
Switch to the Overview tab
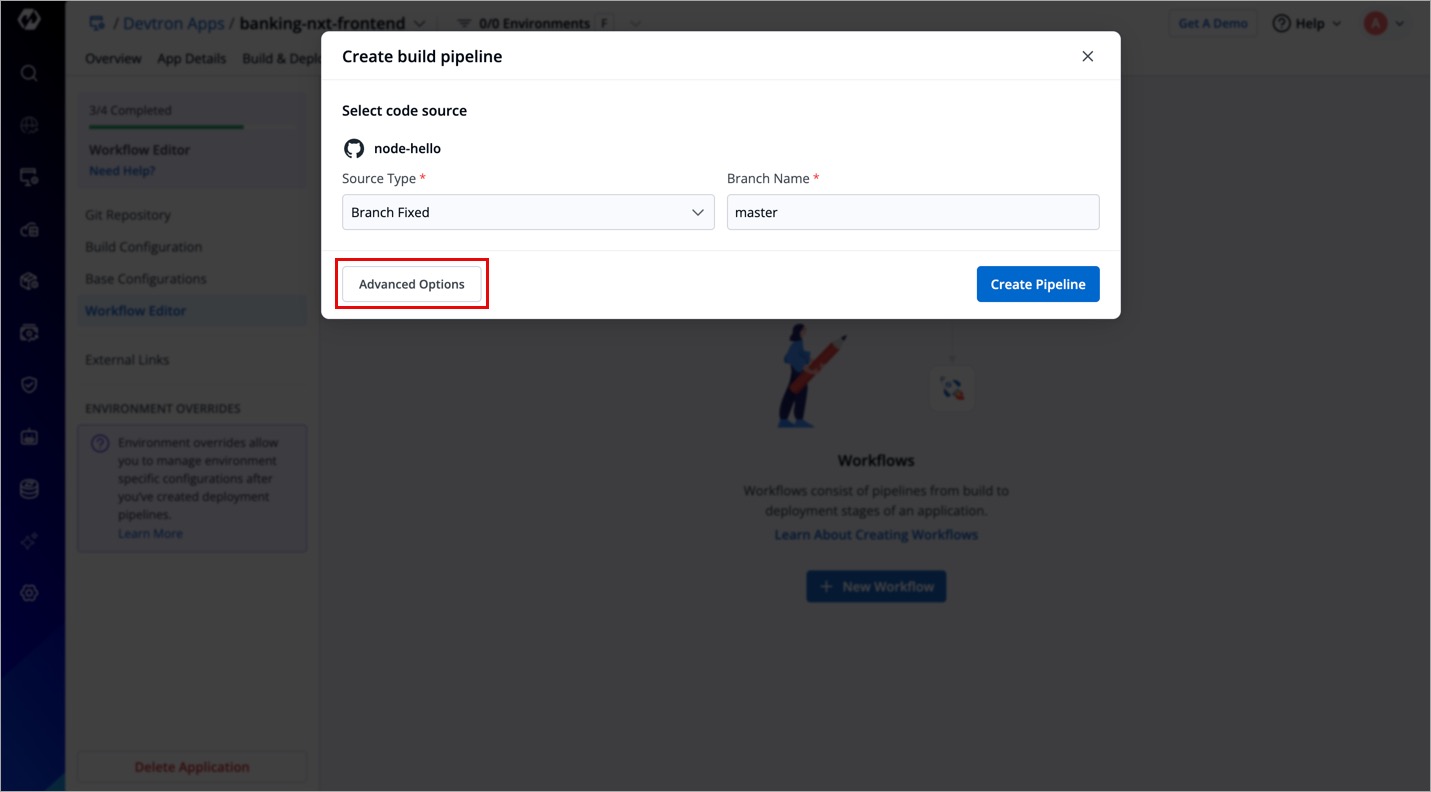[x=113, y=59]
